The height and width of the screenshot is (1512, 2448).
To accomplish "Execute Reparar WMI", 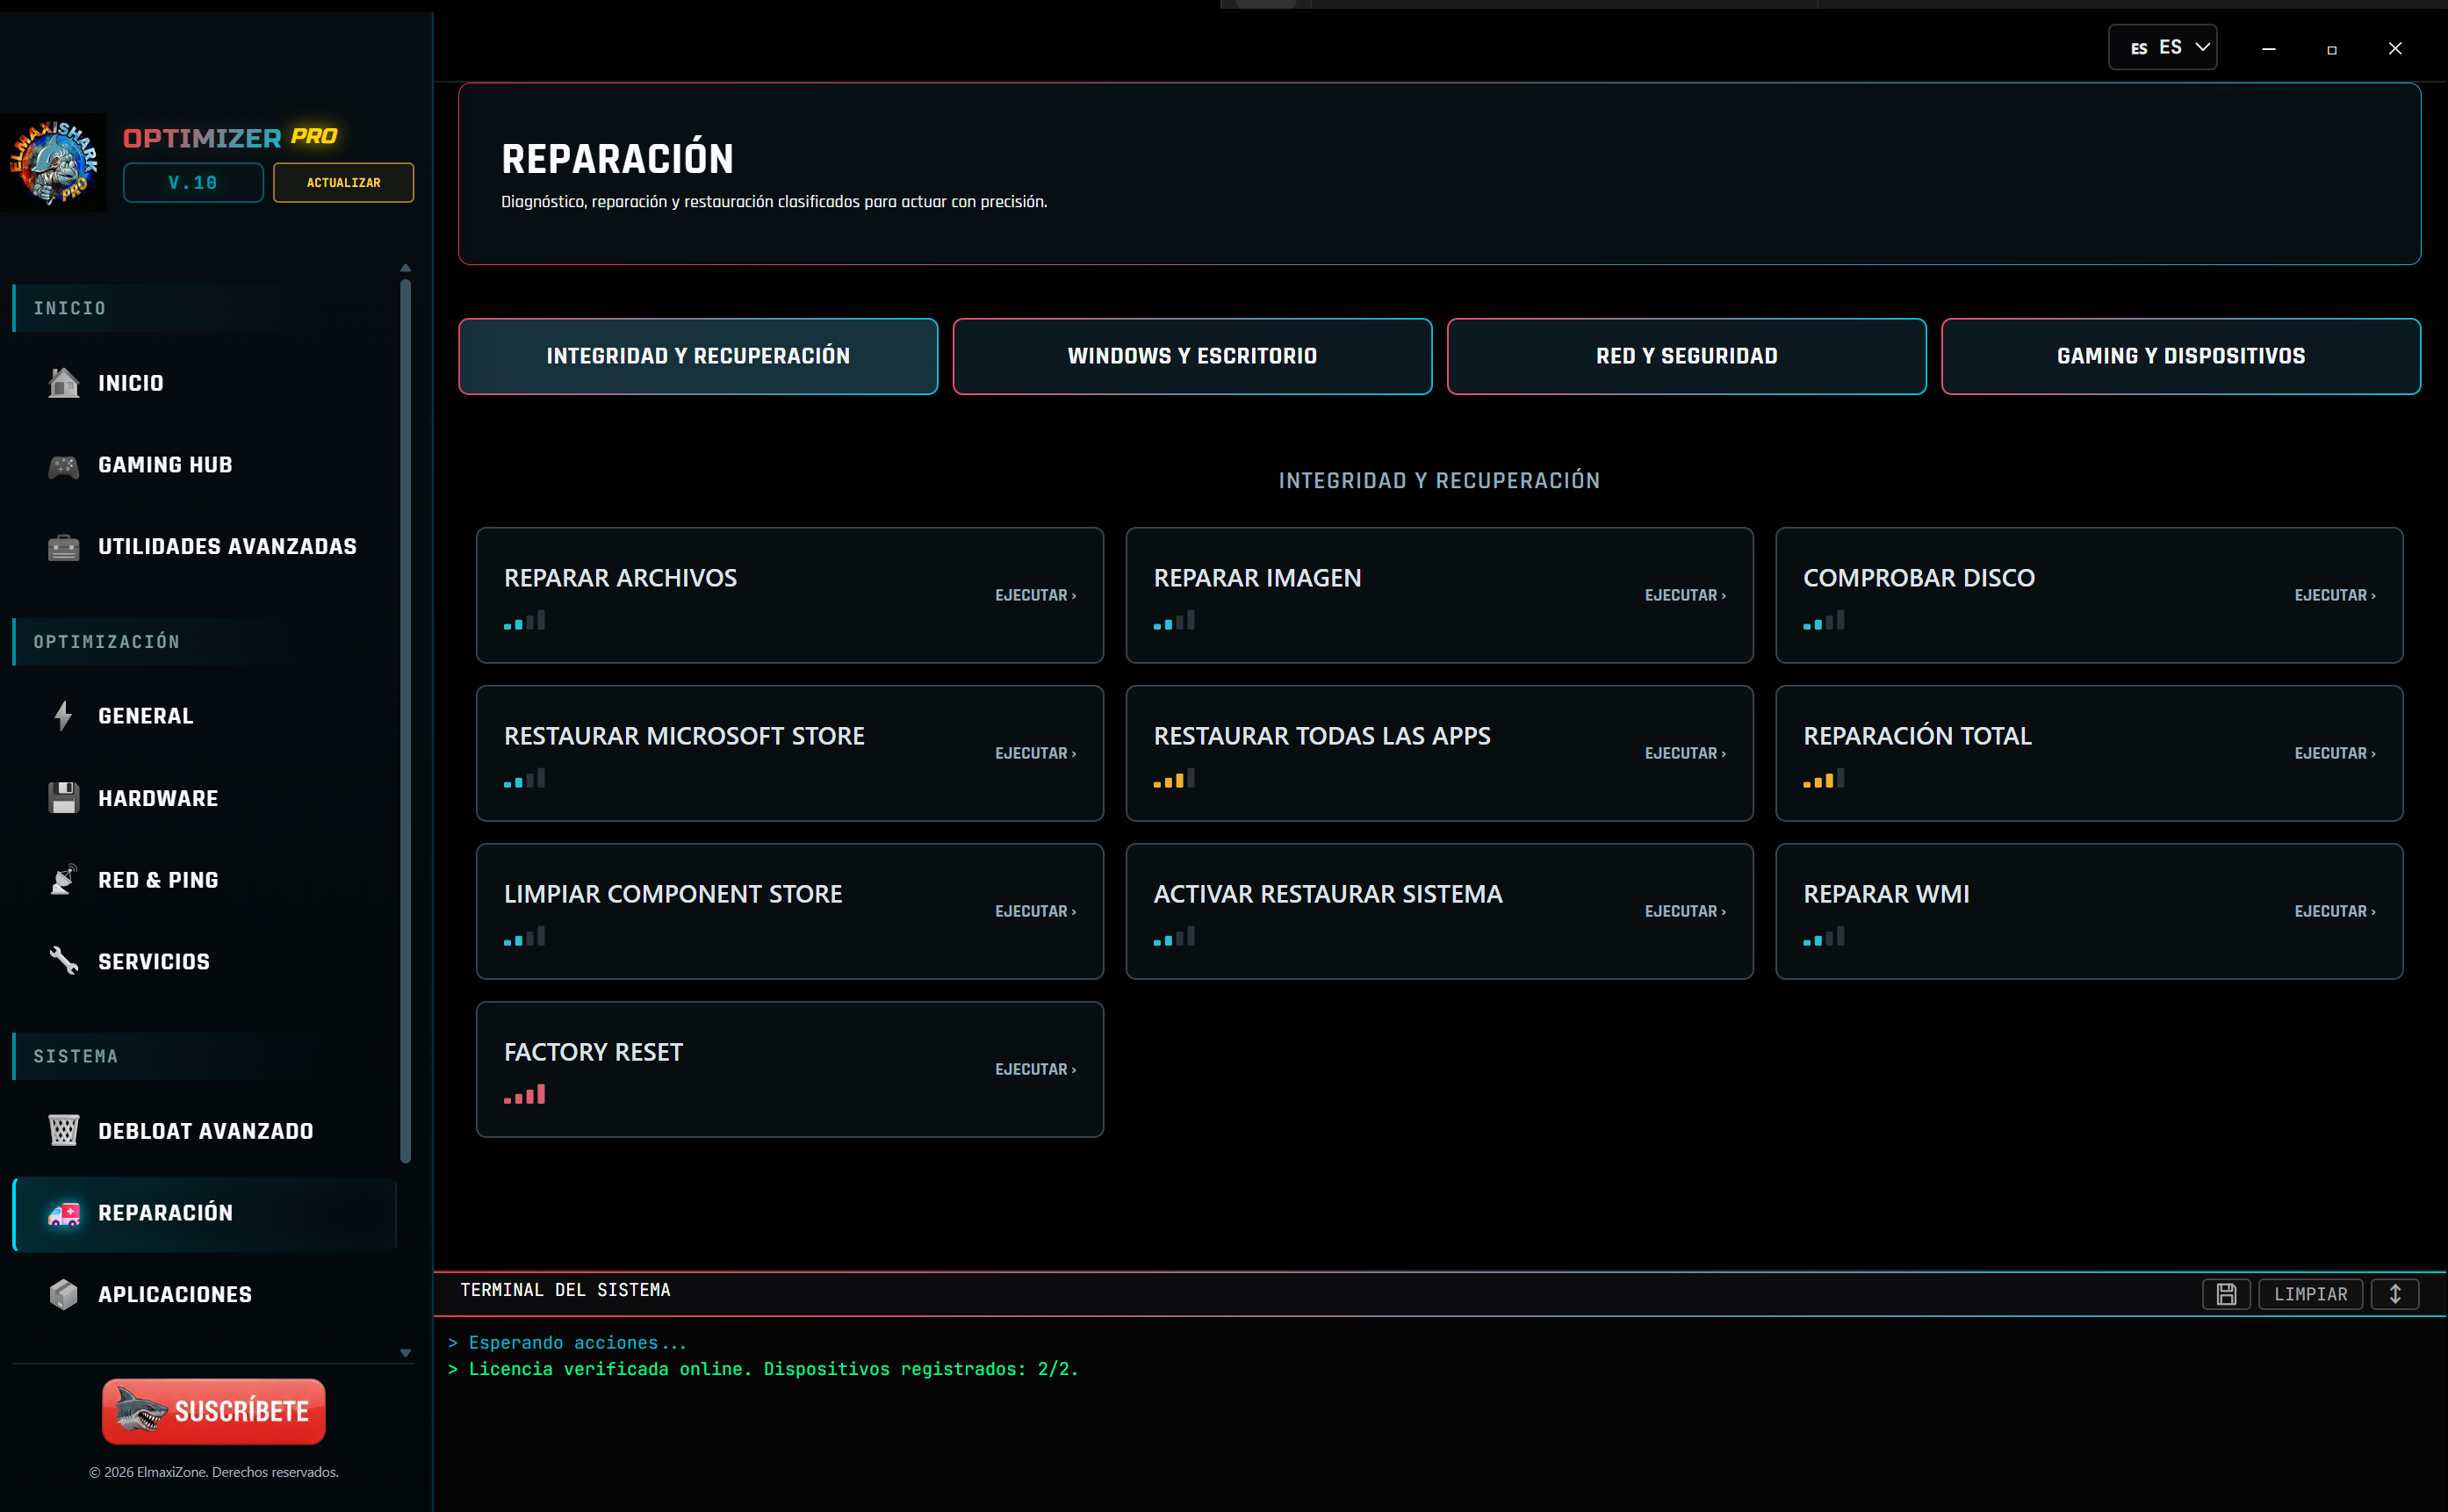I will coord(2334,911).
